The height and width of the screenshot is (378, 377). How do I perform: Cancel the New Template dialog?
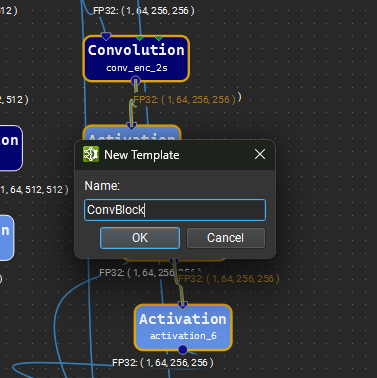(x=226, y=238)
